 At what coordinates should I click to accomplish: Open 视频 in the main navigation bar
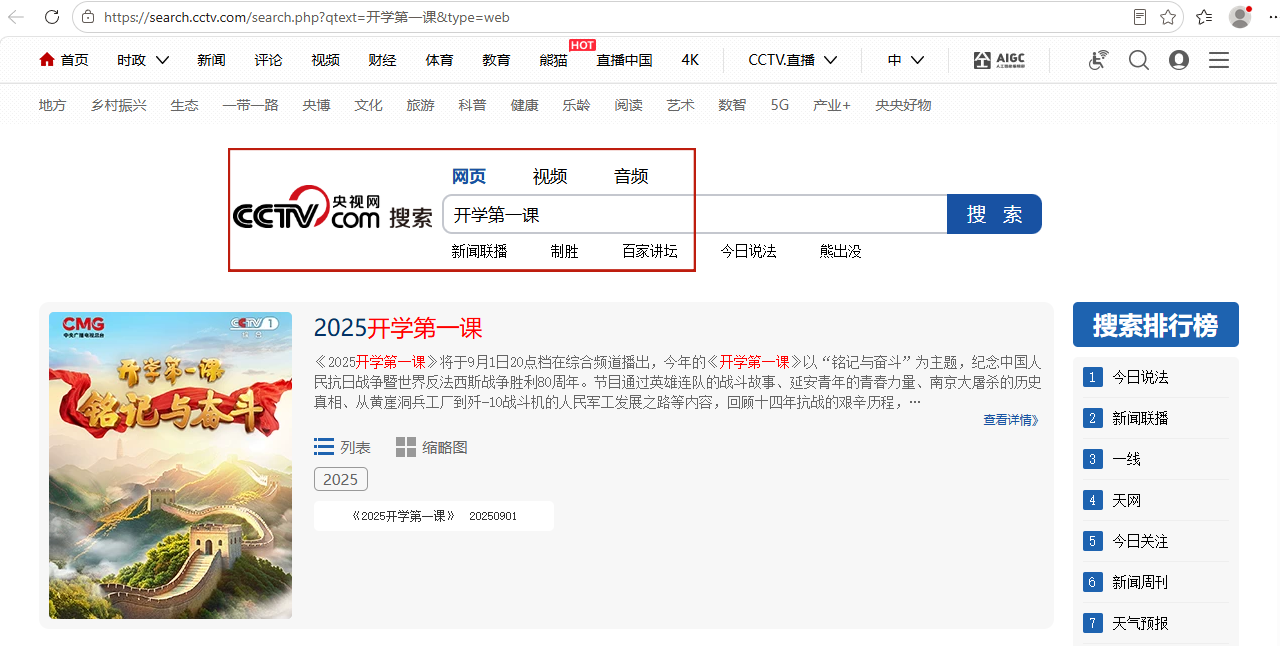pos(325,60)
